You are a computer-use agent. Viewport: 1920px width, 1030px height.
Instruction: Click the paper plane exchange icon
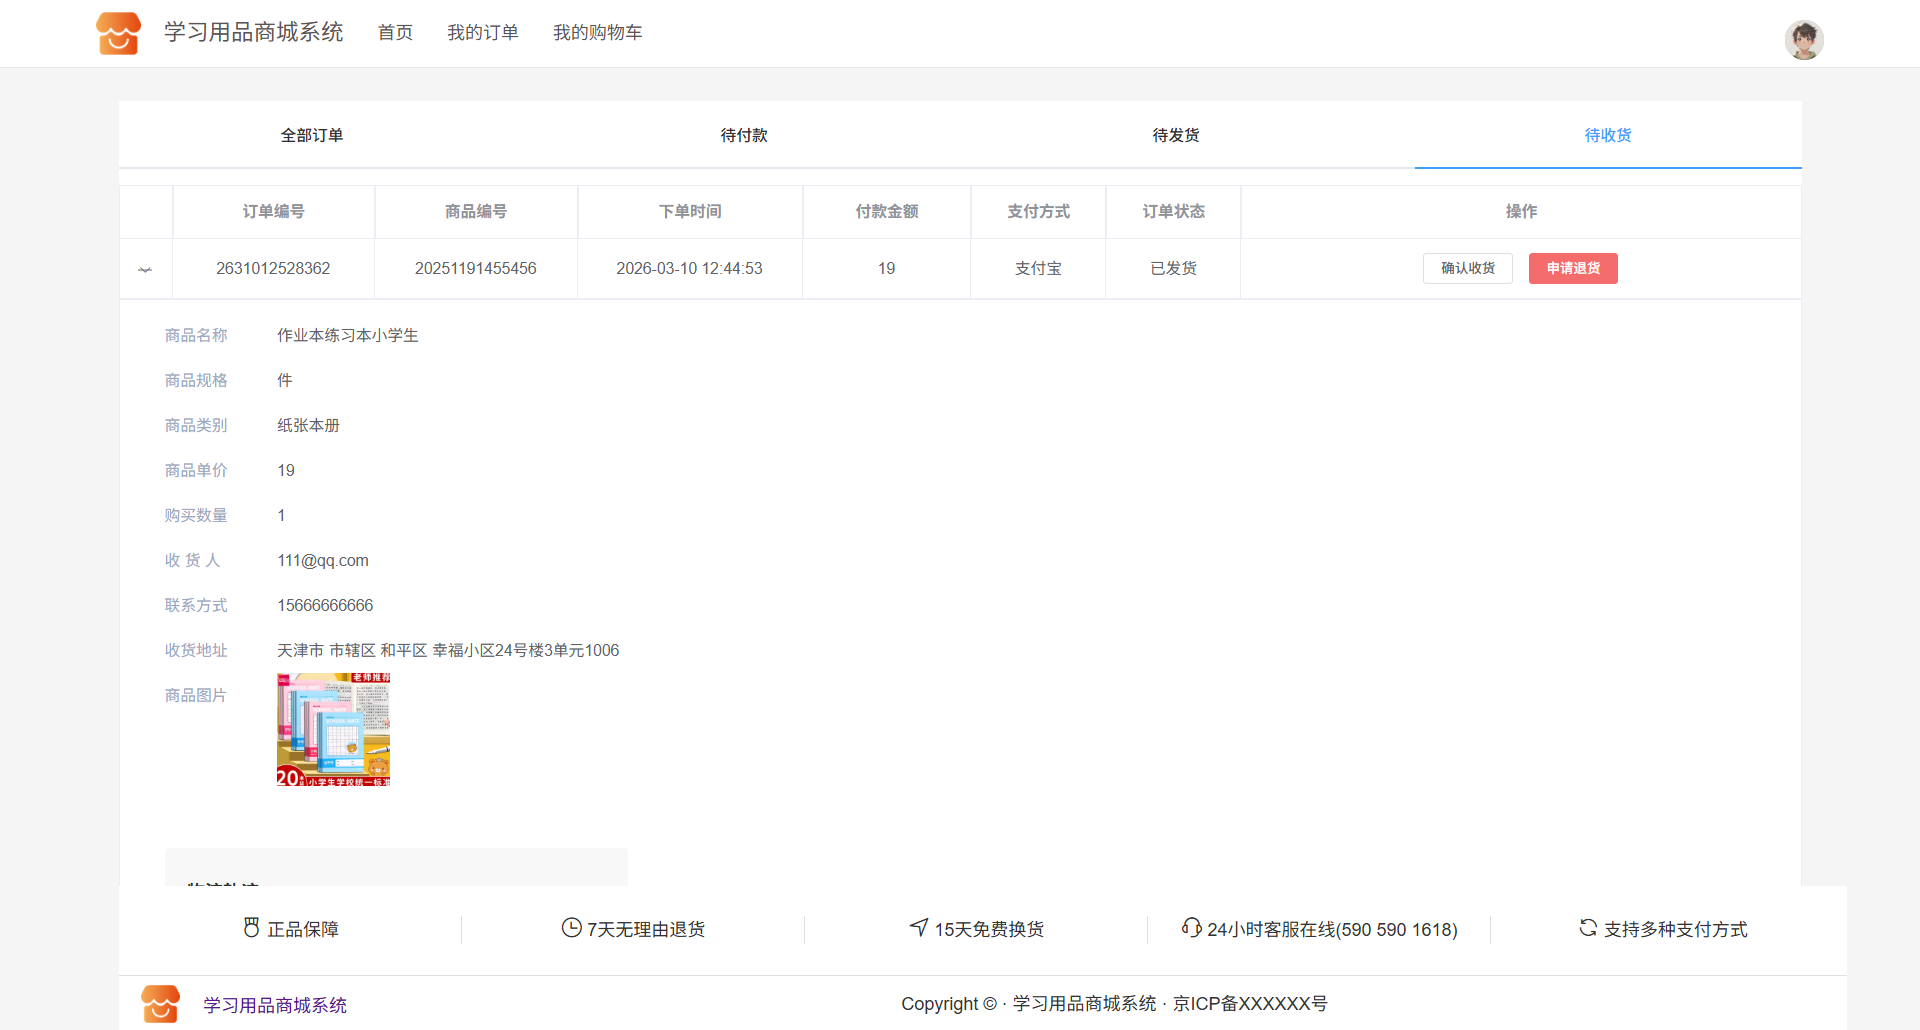tap(919, 928)
